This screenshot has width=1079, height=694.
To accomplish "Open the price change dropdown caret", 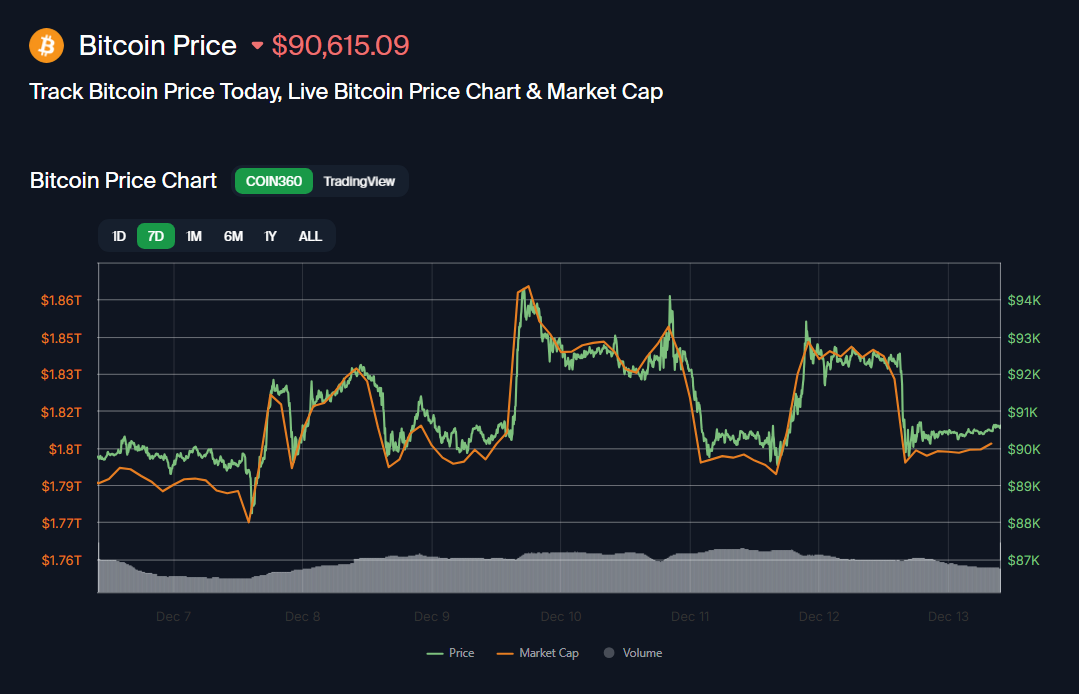I will pyautogui.click(x=258, y=46).
